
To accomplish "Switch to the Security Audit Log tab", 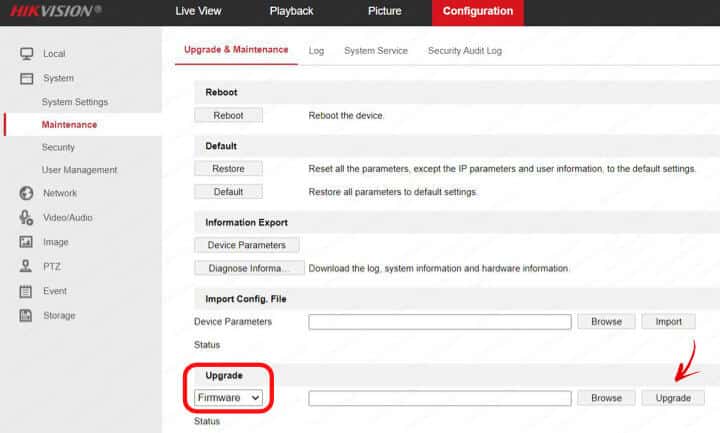I will click(464, 50).
